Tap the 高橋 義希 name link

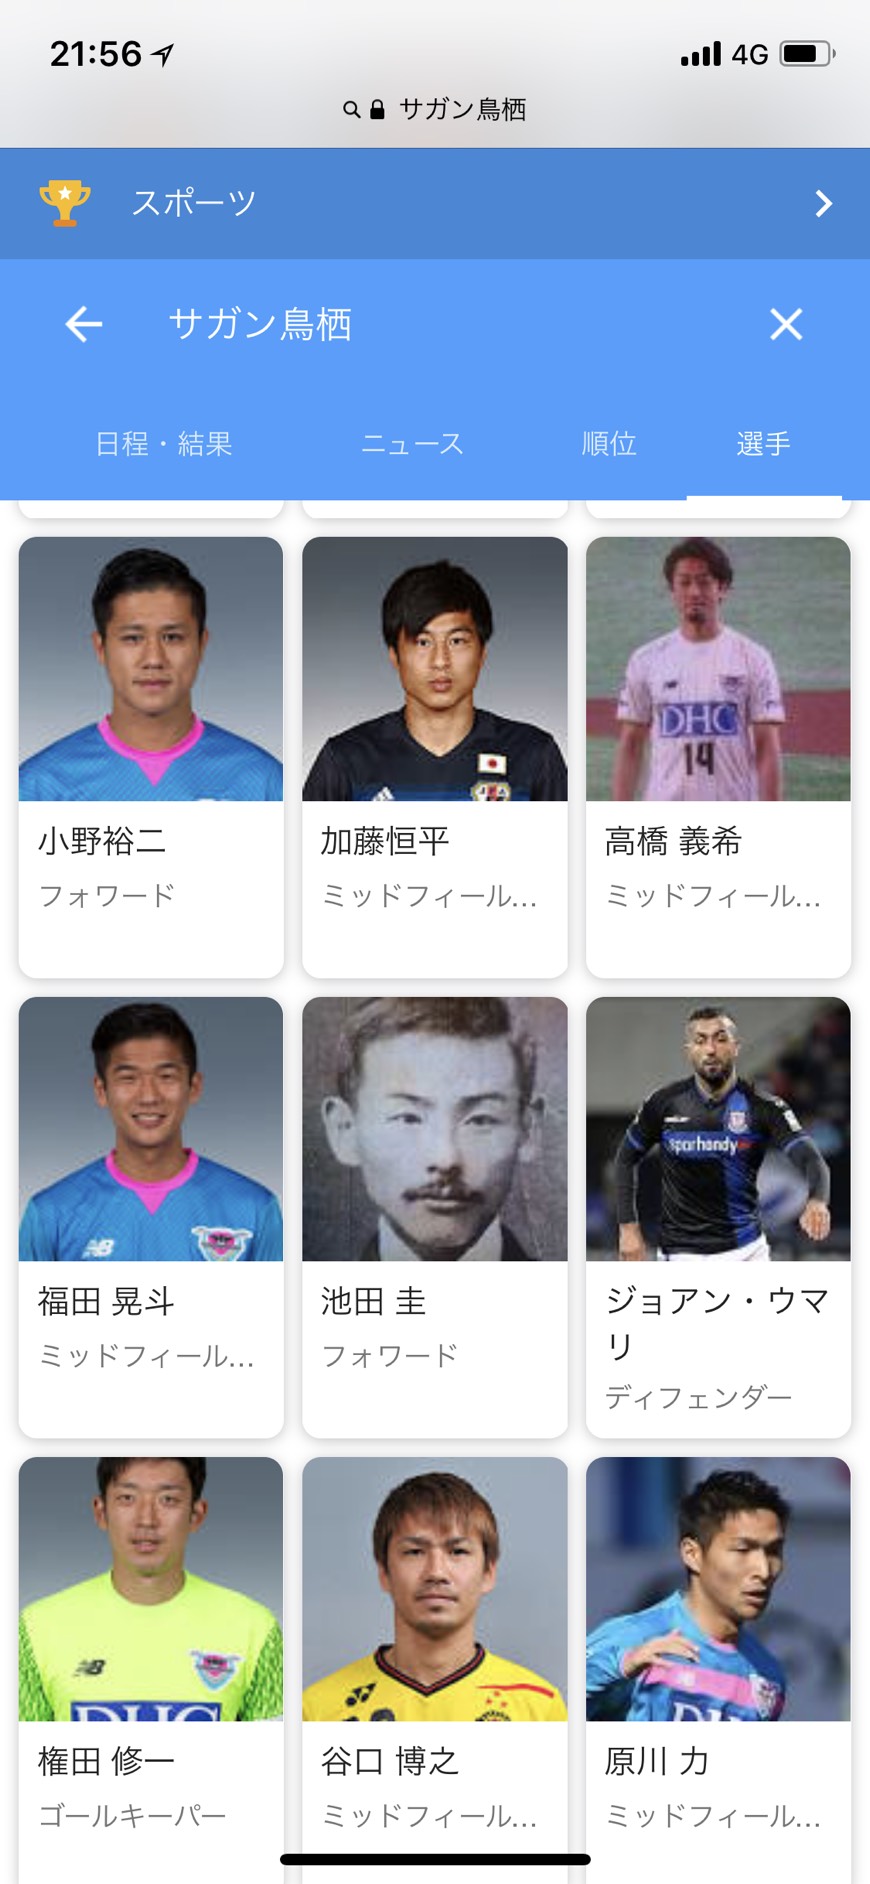tap(673, 842)
